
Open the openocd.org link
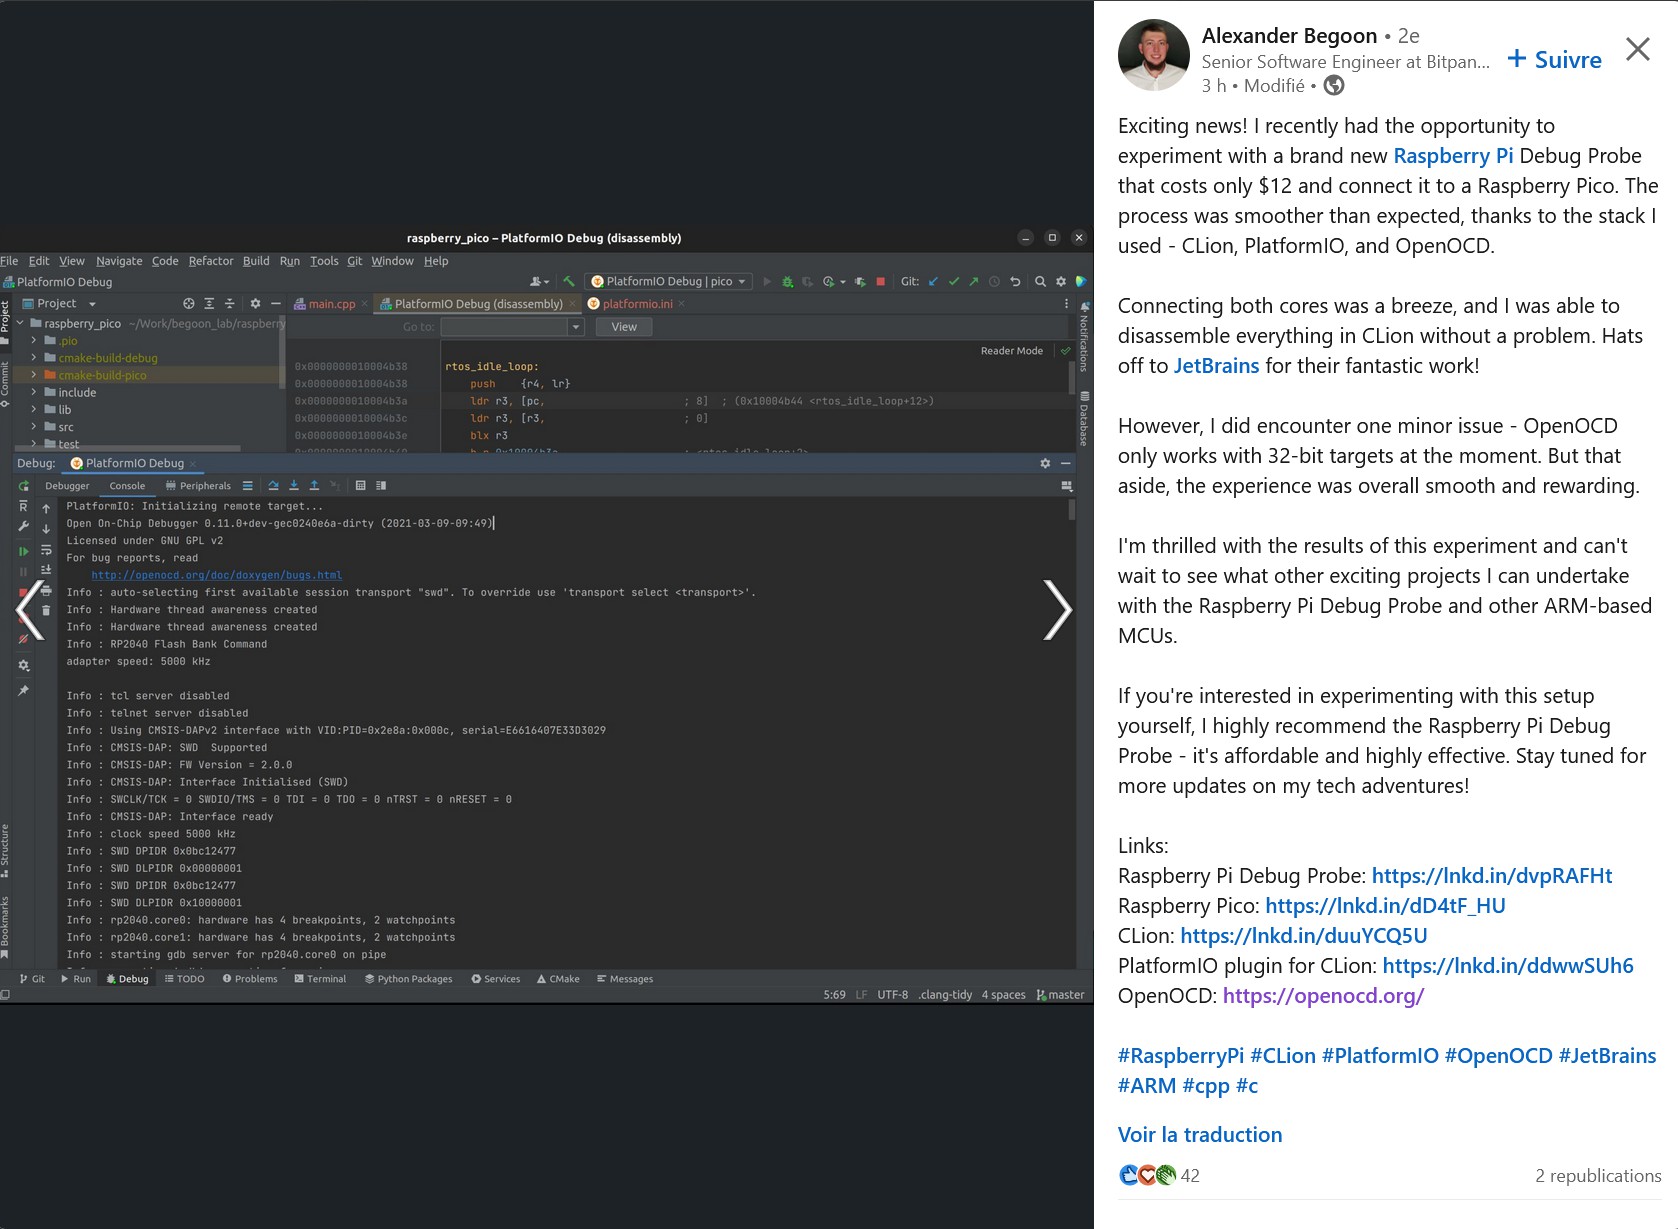coord(1323,996)
